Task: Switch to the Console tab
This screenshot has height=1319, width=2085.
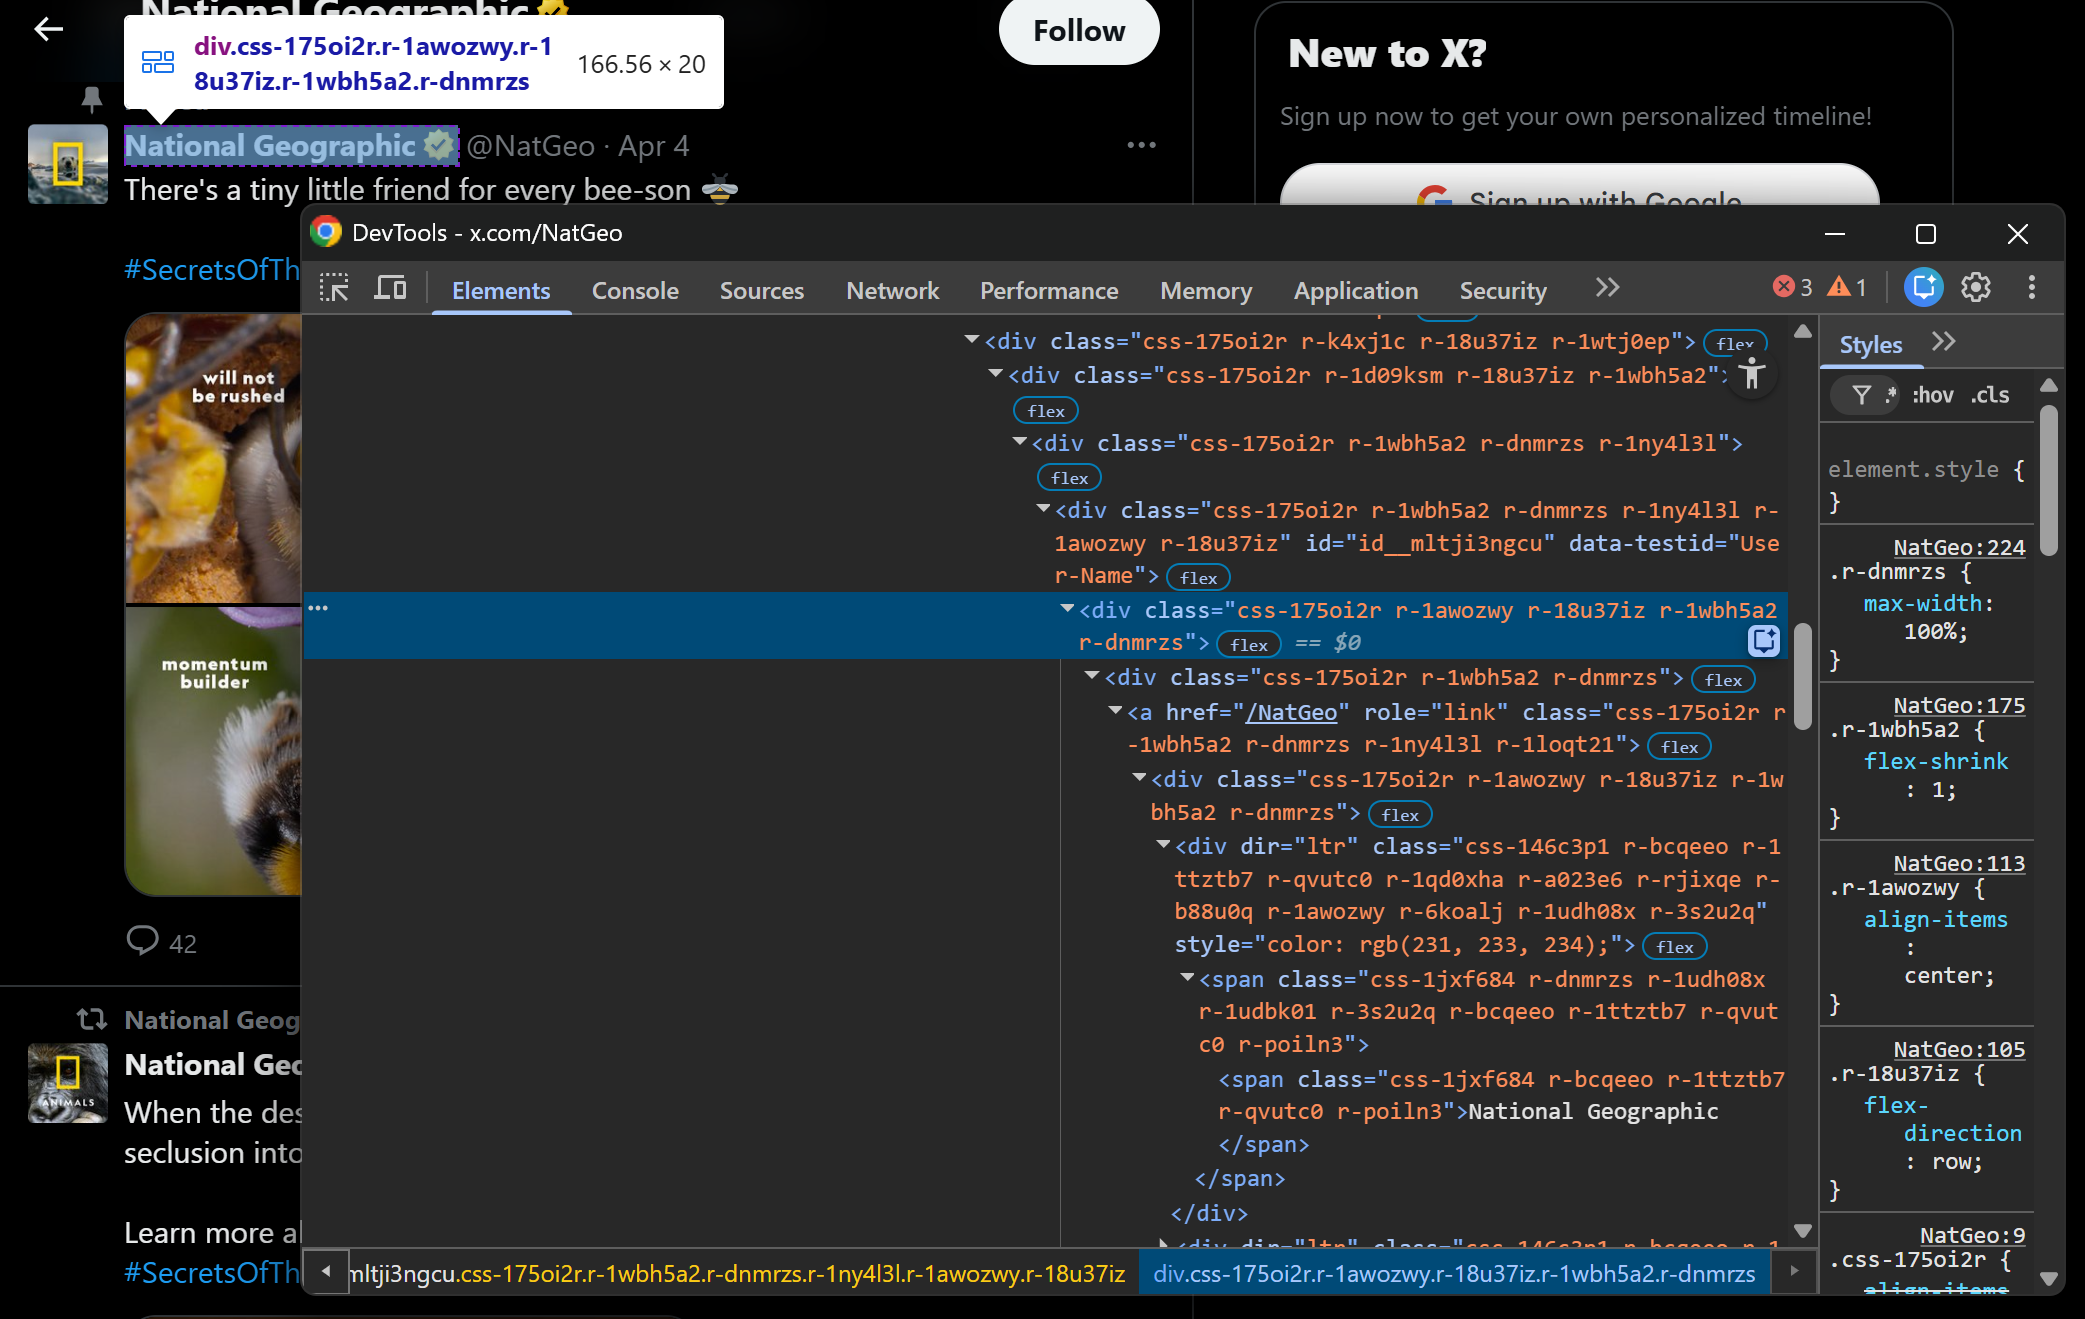Action: pyautogui.click(x=635, y=290)
